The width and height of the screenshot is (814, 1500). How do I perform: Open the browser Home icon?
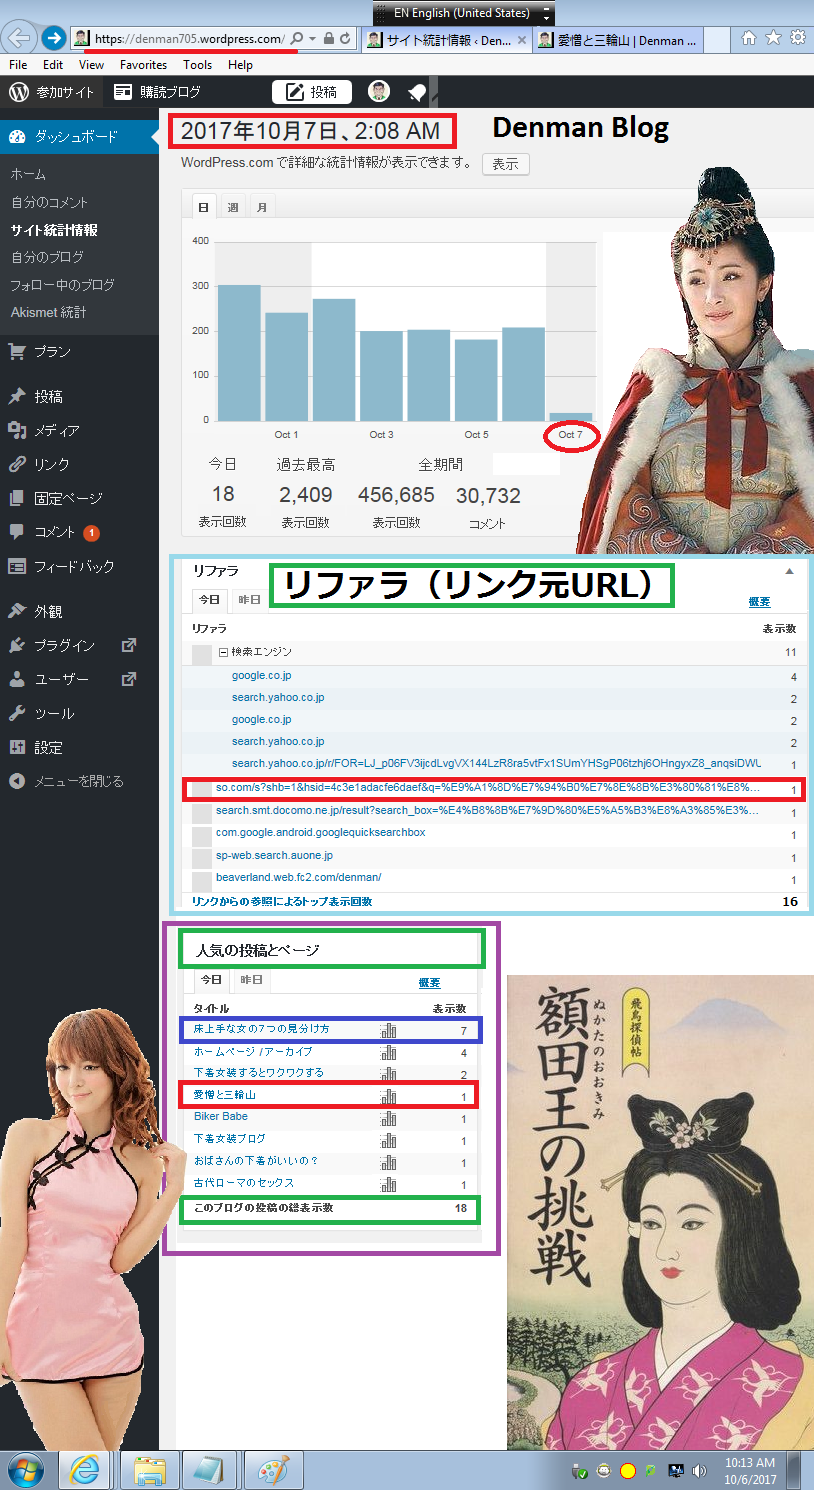[748, 39]
